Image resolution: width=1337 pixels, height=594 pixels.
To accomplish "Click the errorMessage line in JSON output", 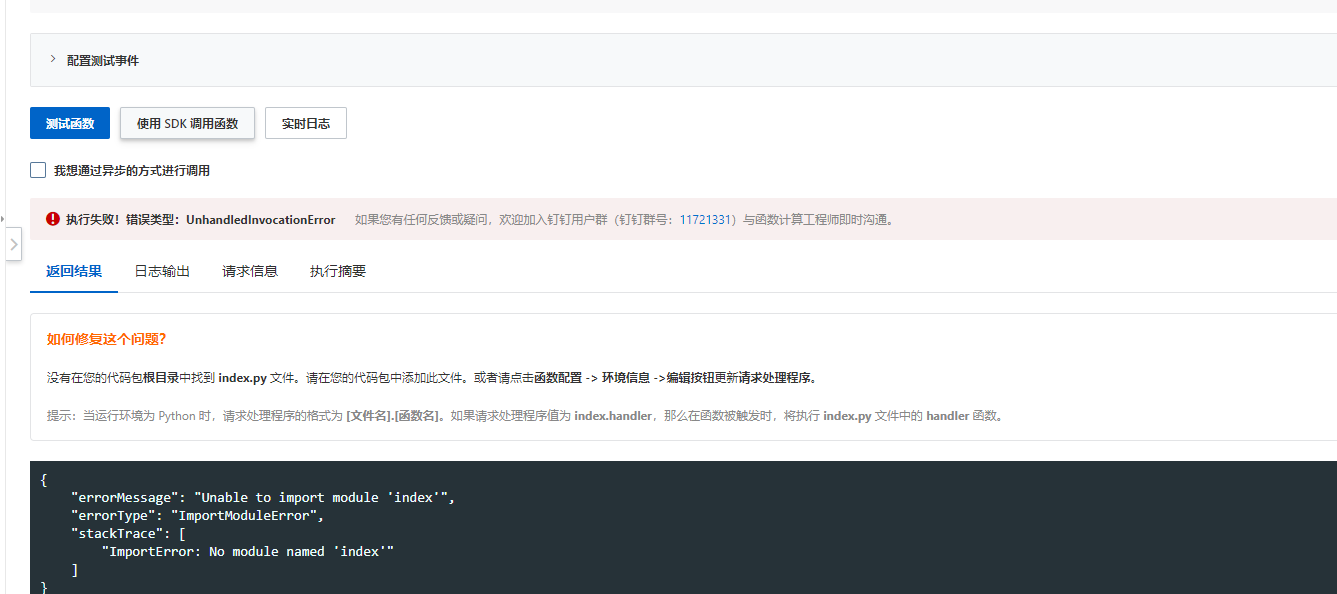I will [x=263, y=497].
